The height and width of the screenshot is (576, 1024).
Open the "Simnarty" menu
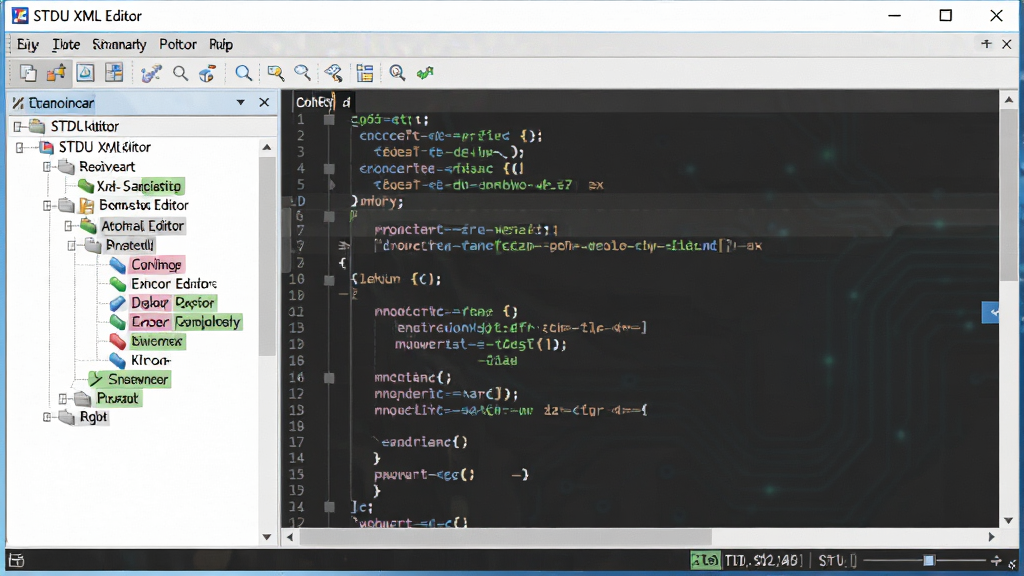(119, 44)
